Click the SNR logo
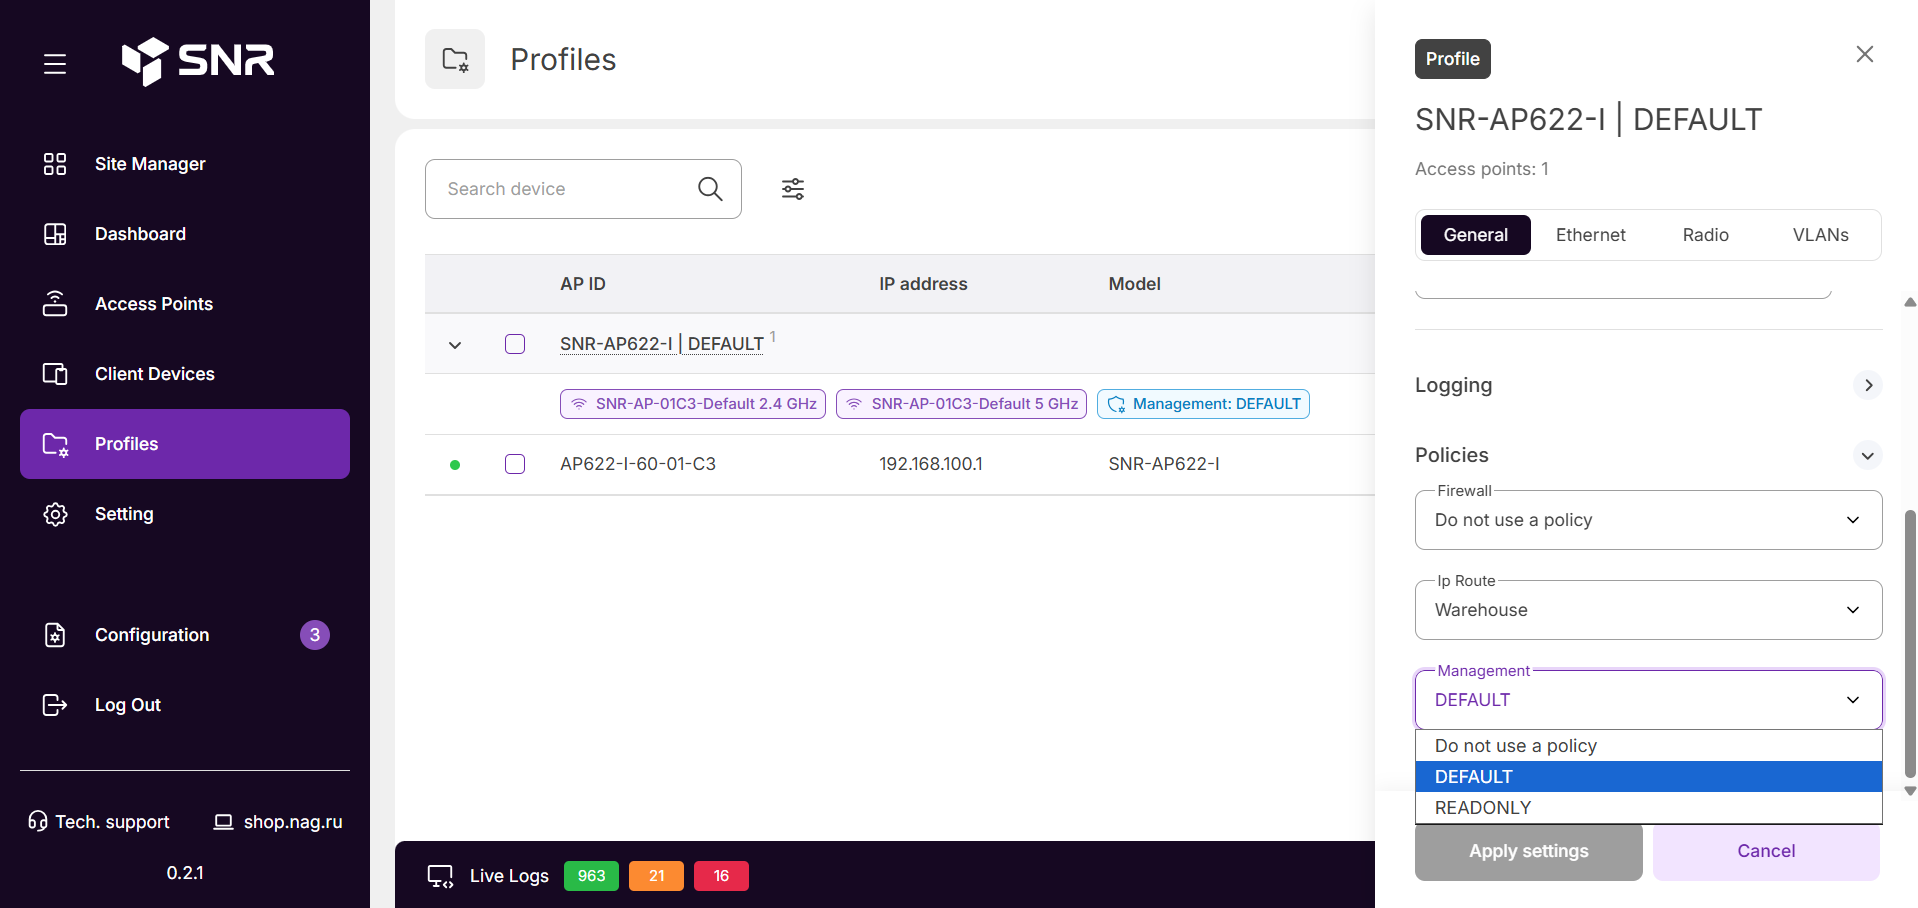Viewport: 1918px width, 908px height. point(197,61)
